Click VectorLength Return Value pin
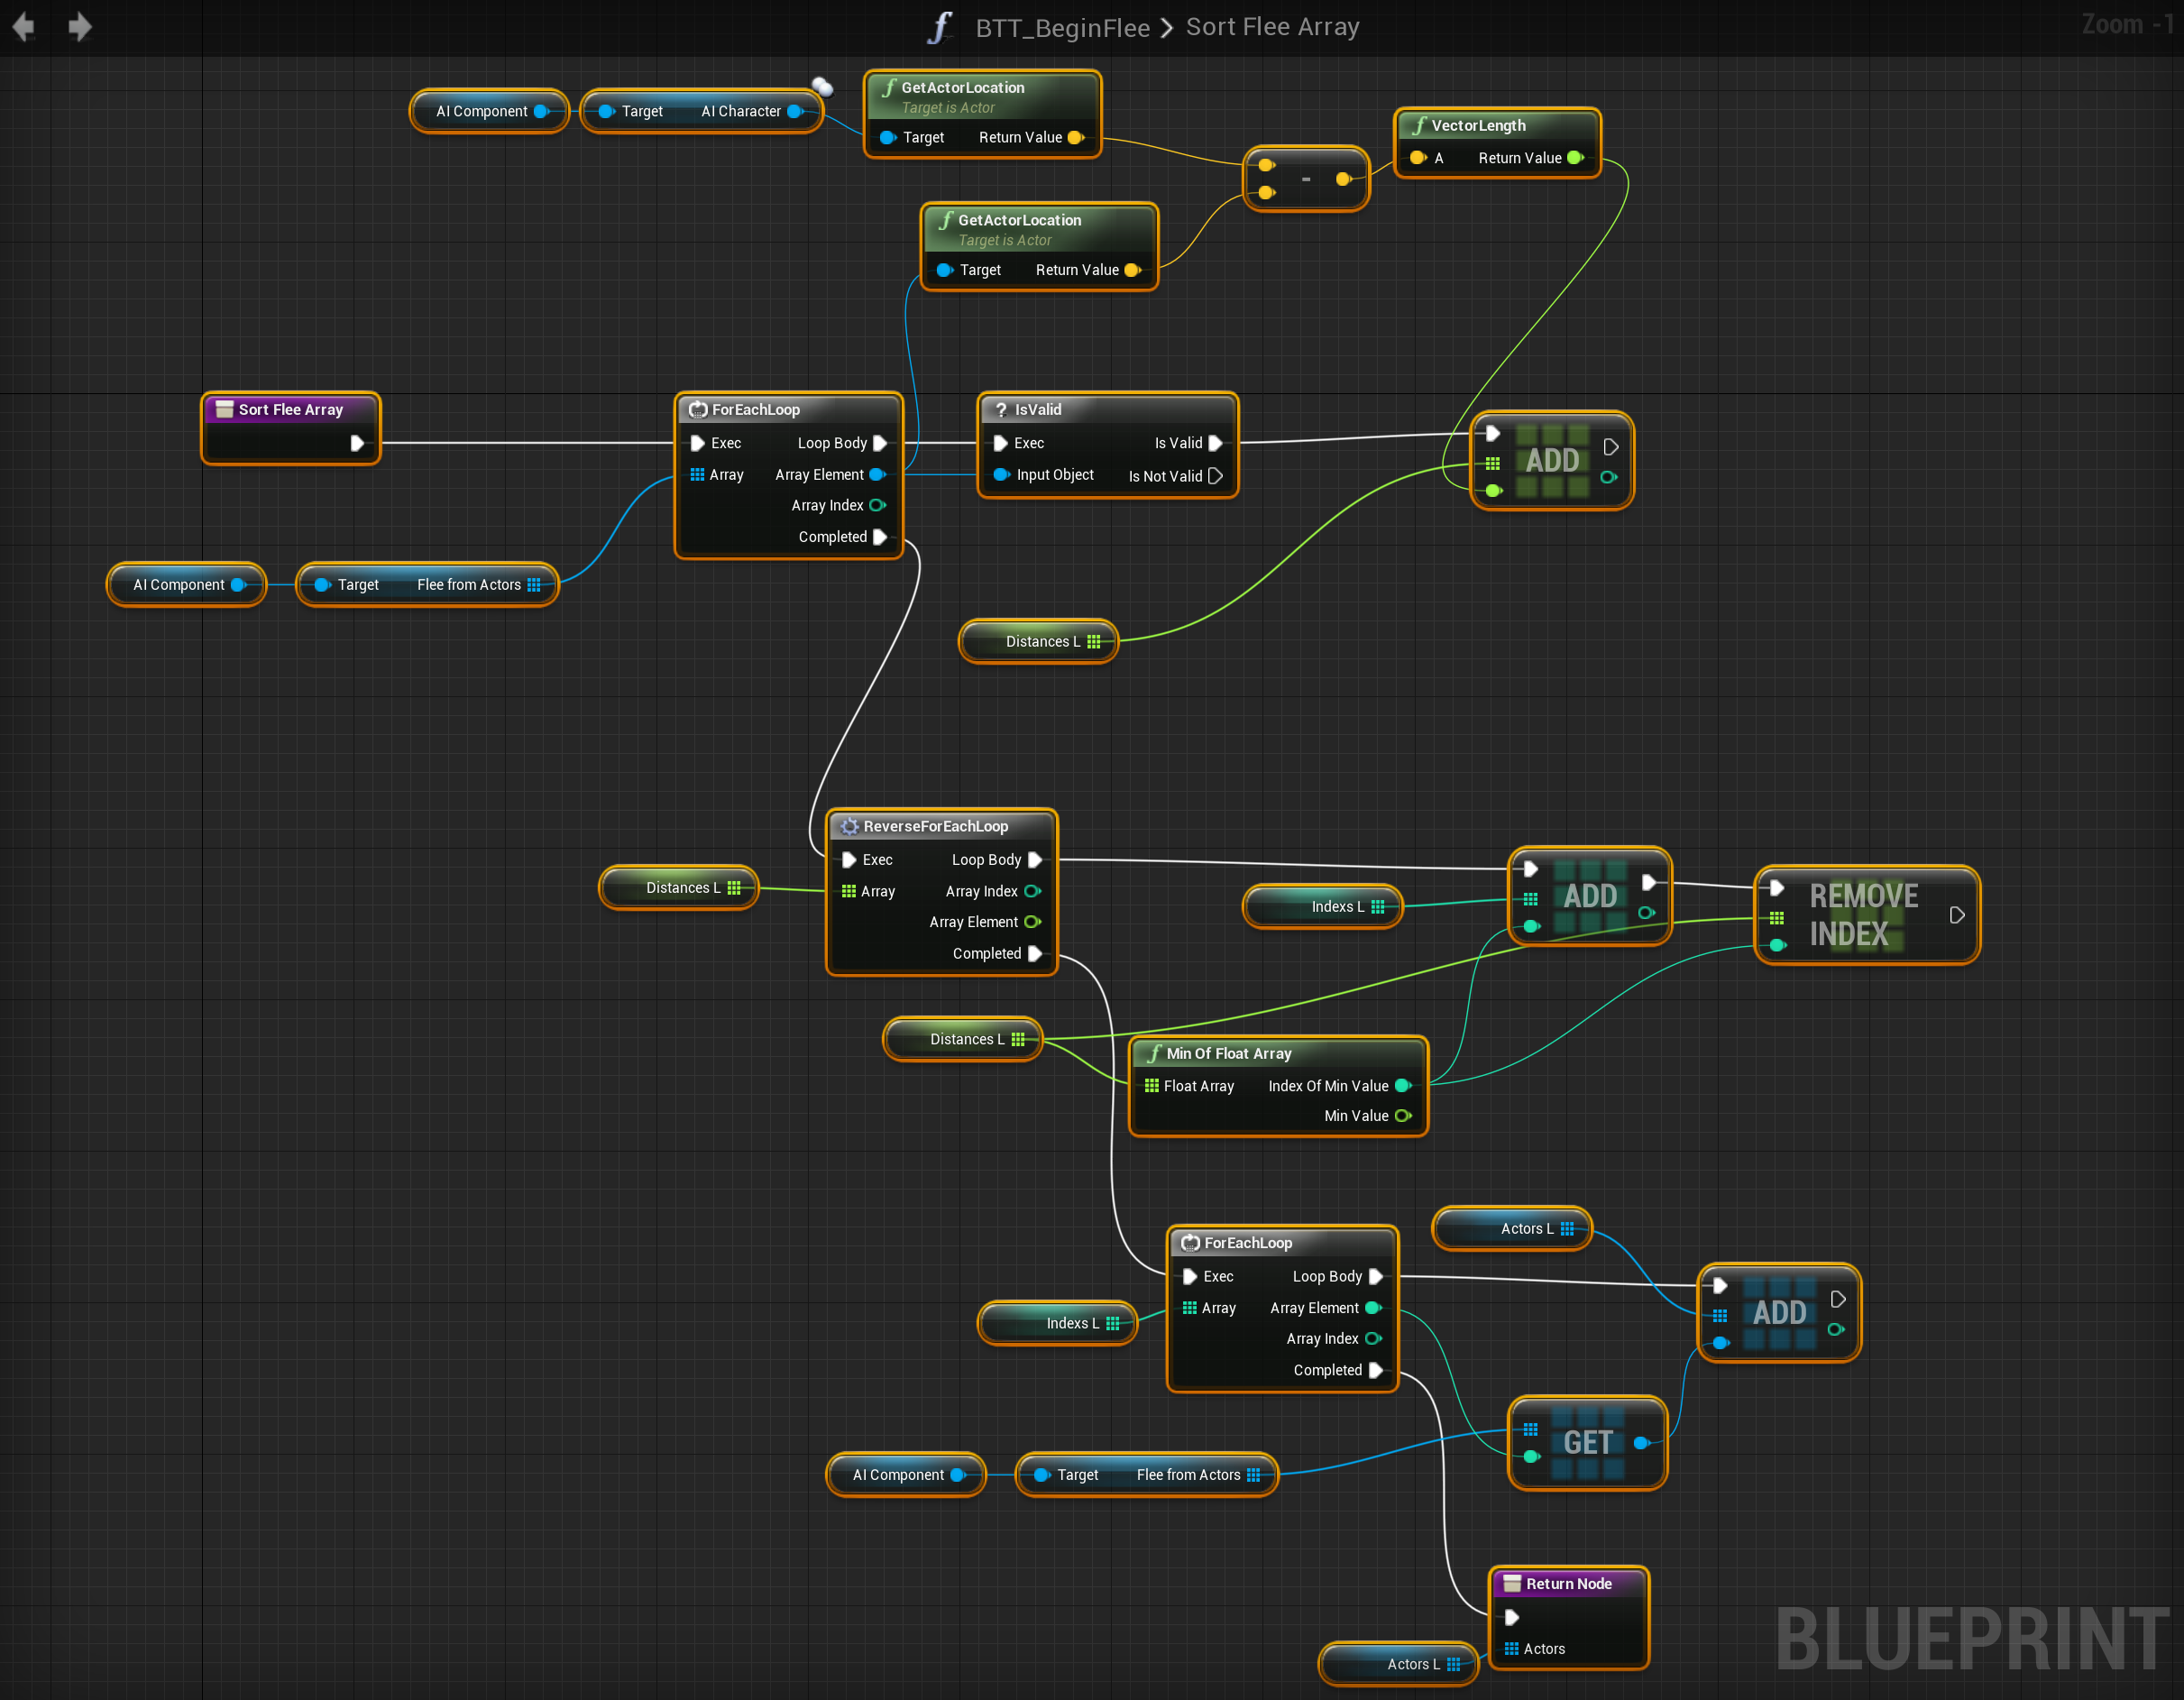 click(x=1575, y=158)
